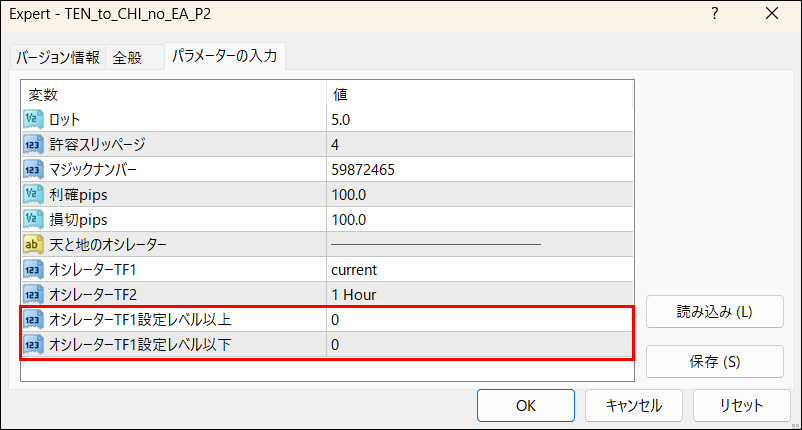Switch to the 全般 tab
Viewport: 802px width, 430px height.
[127, 58]
